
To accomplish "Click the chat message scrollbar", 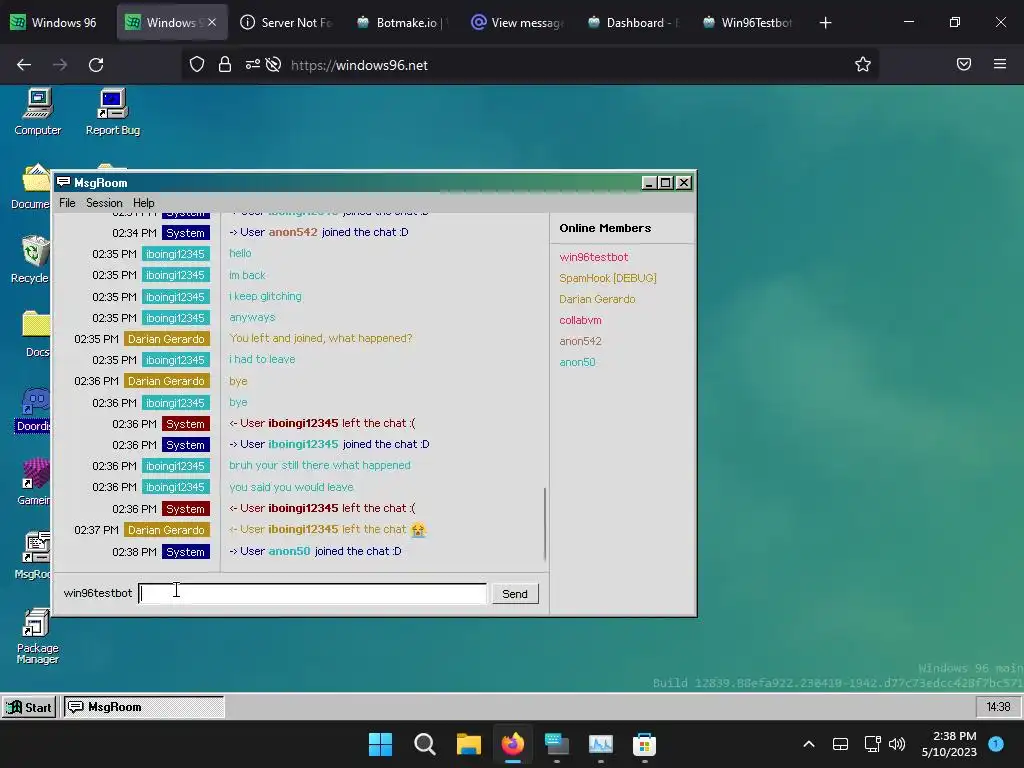I will click(x=545, y=524).
